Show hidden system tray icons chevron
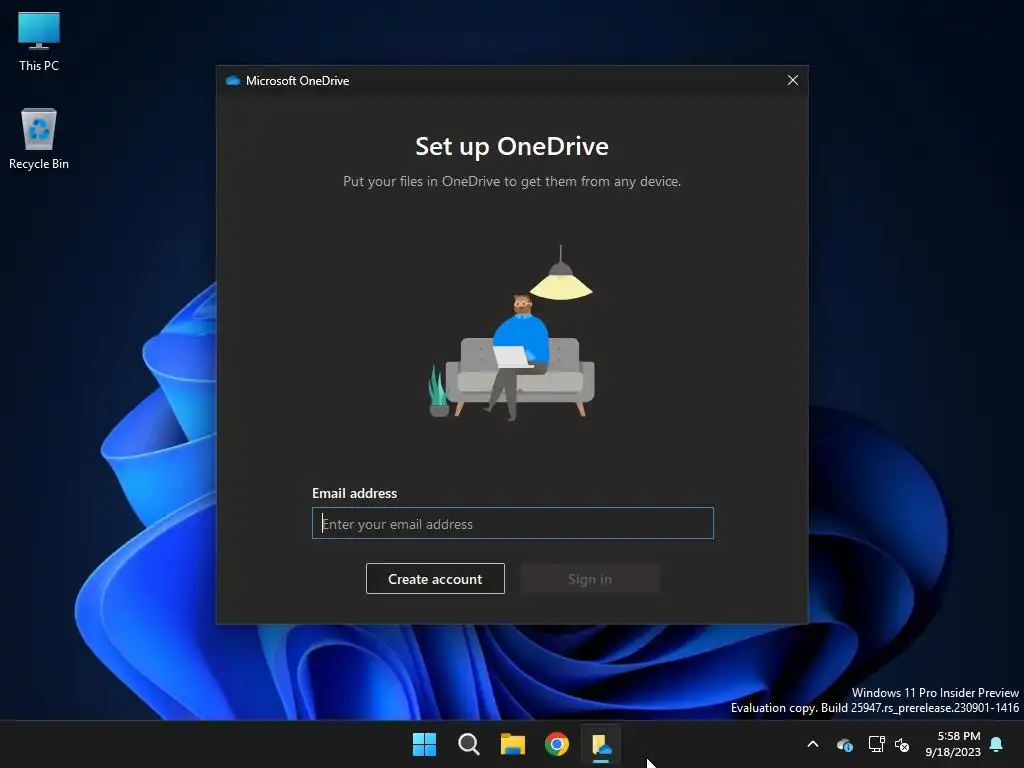The height and width of the screenshot is (768, 1024). (x=813, y=744)
